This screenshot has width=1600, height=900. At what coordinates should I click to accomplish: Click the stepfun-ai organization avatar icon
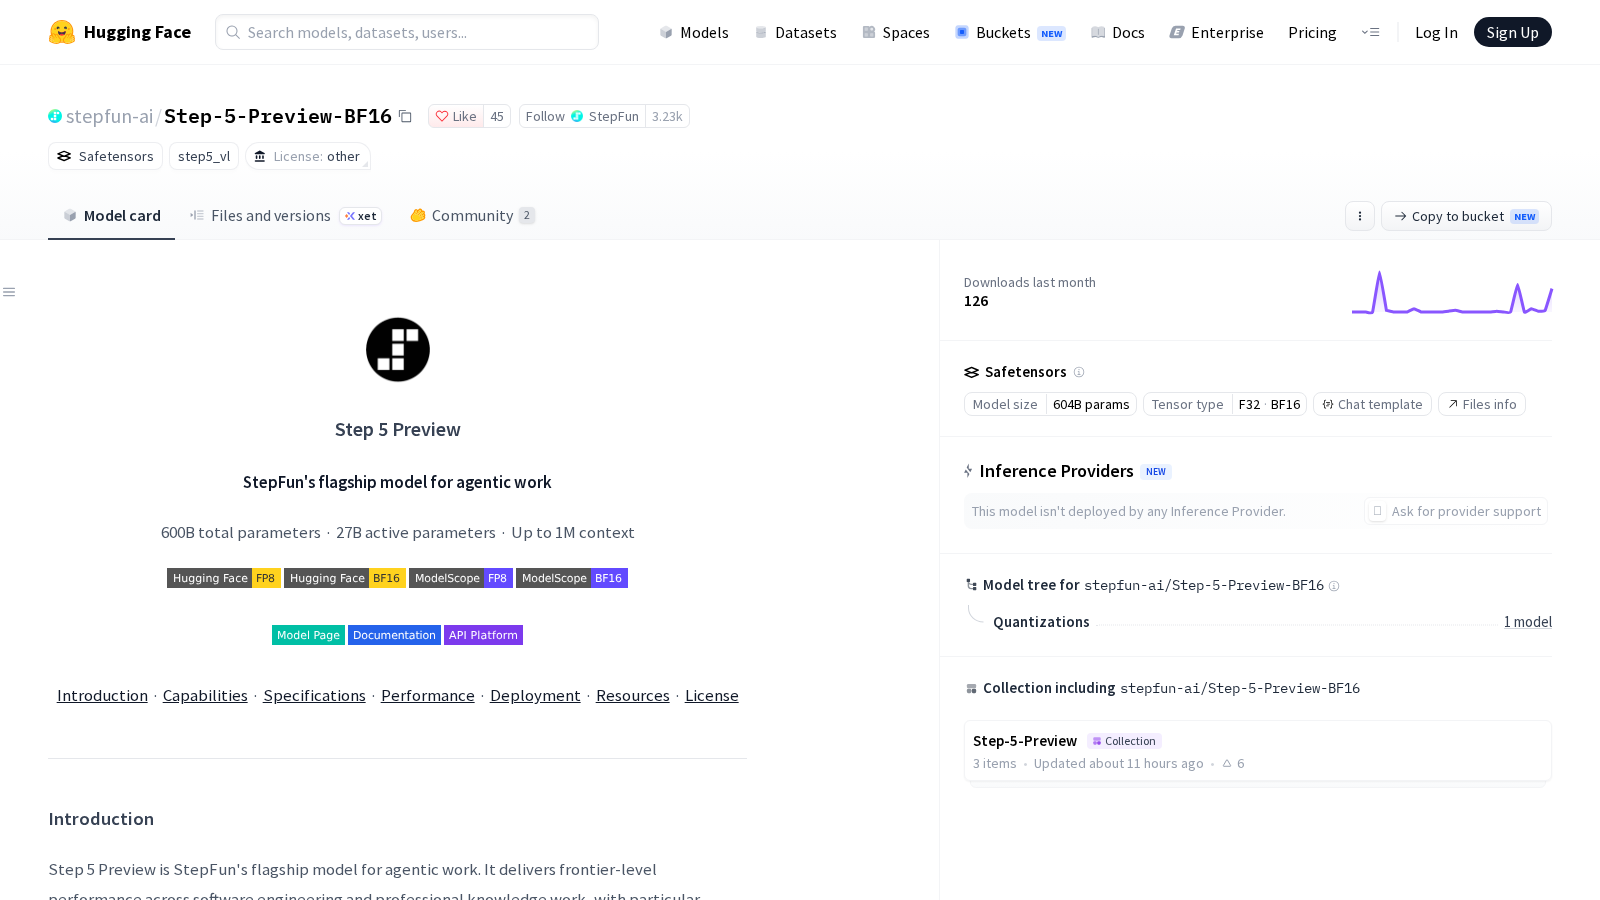click(55, 116)
